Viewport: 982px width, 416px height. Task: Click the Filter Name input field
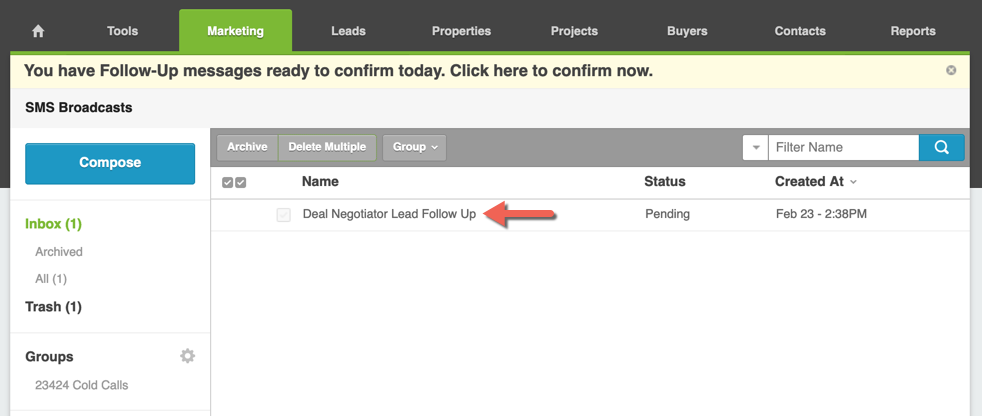[844, 147]
